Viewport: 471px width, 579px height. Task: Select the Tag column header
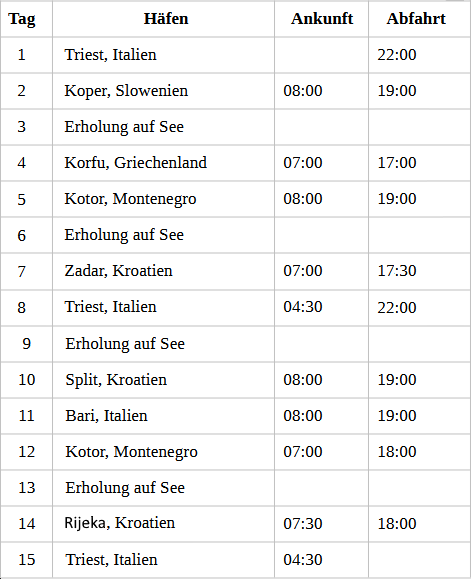[22, 19]
